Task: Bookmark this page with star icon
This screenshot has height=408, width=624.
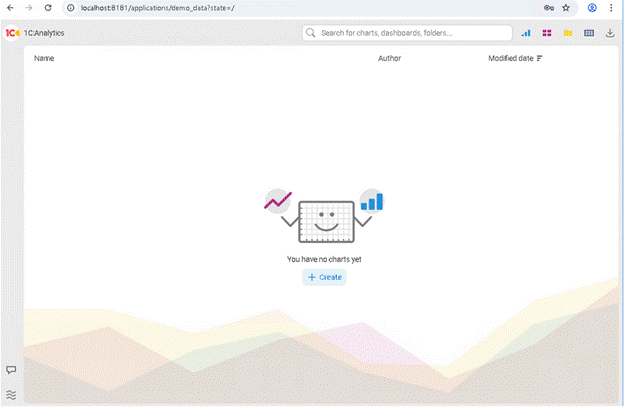Action: tap(566, 8)
